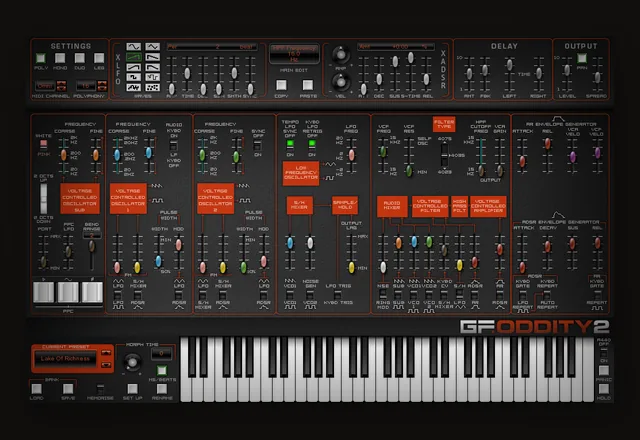
Task: Click the Voltage Controlled Filter block
Action: pyautogui.click(x=430, y=206)
